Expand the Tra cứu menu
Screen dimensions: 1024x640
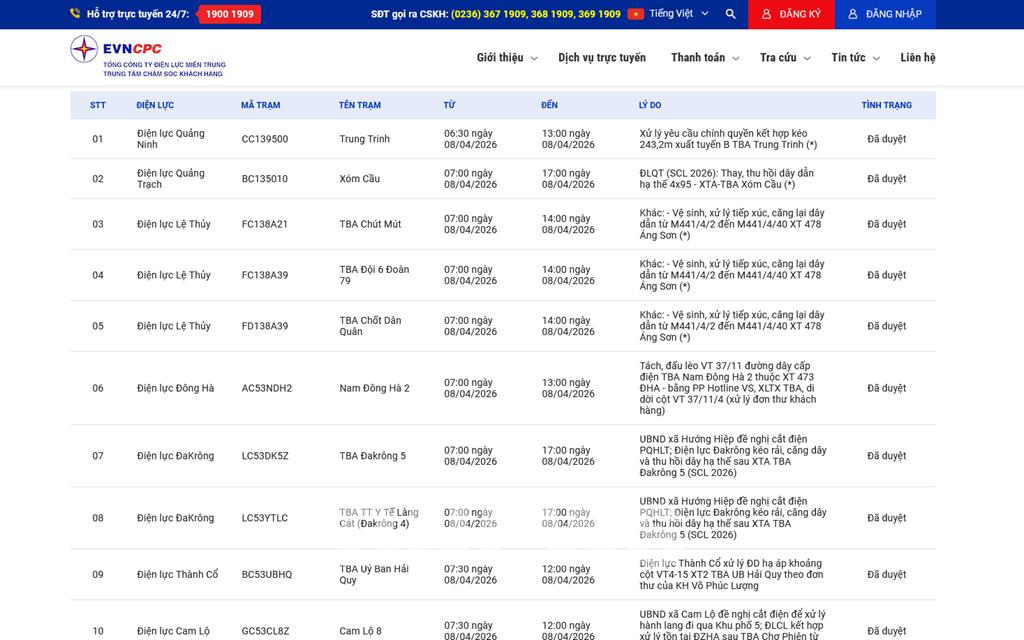pos(784,58)
